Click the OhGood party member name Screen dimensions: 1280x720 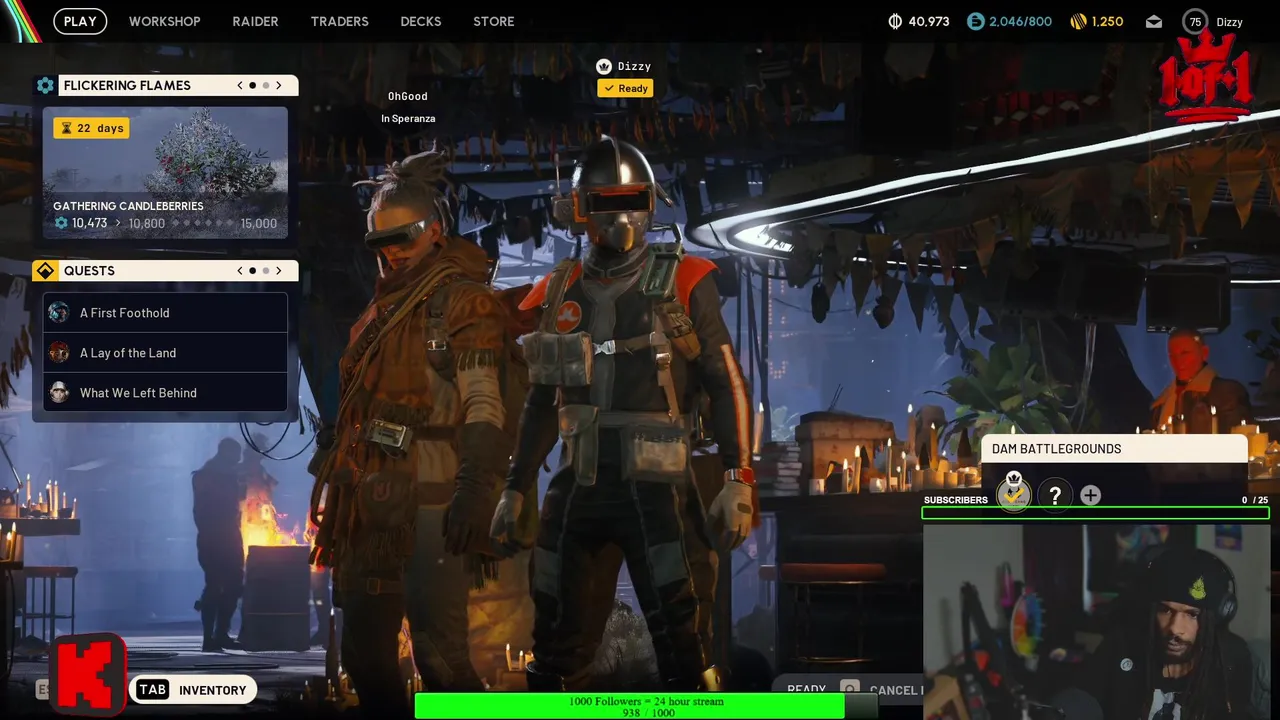click(x=407, y=96)
